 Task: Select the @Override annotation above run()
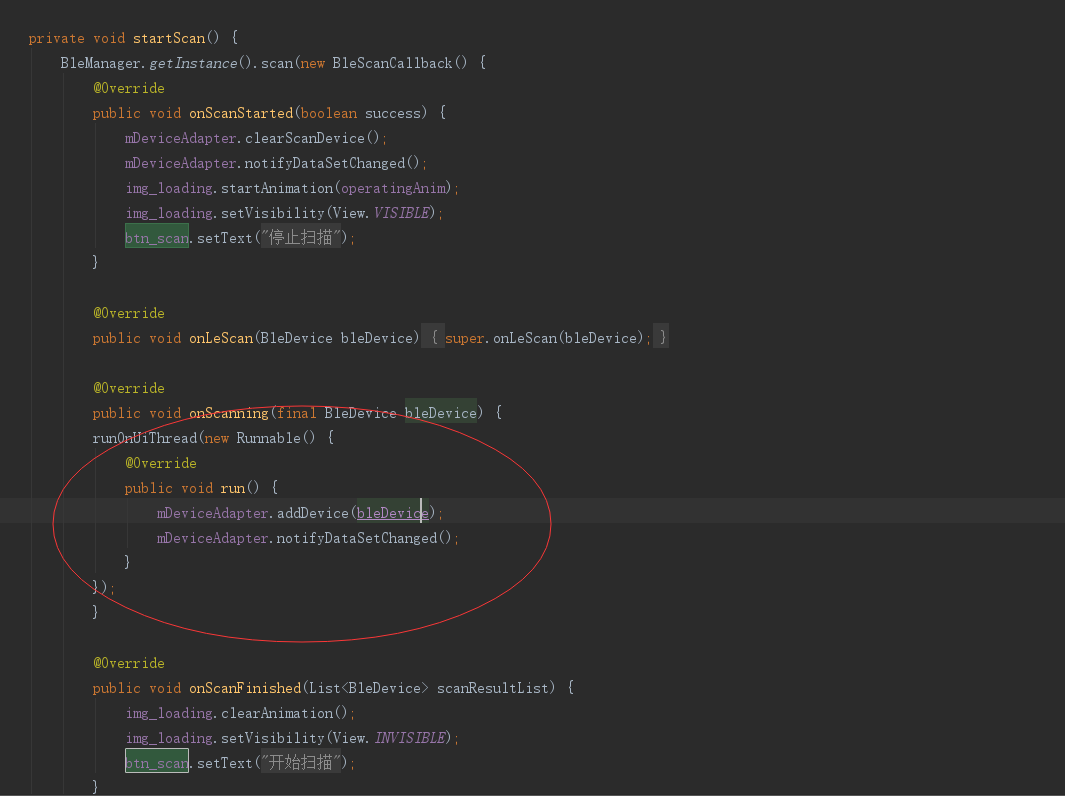160,462
